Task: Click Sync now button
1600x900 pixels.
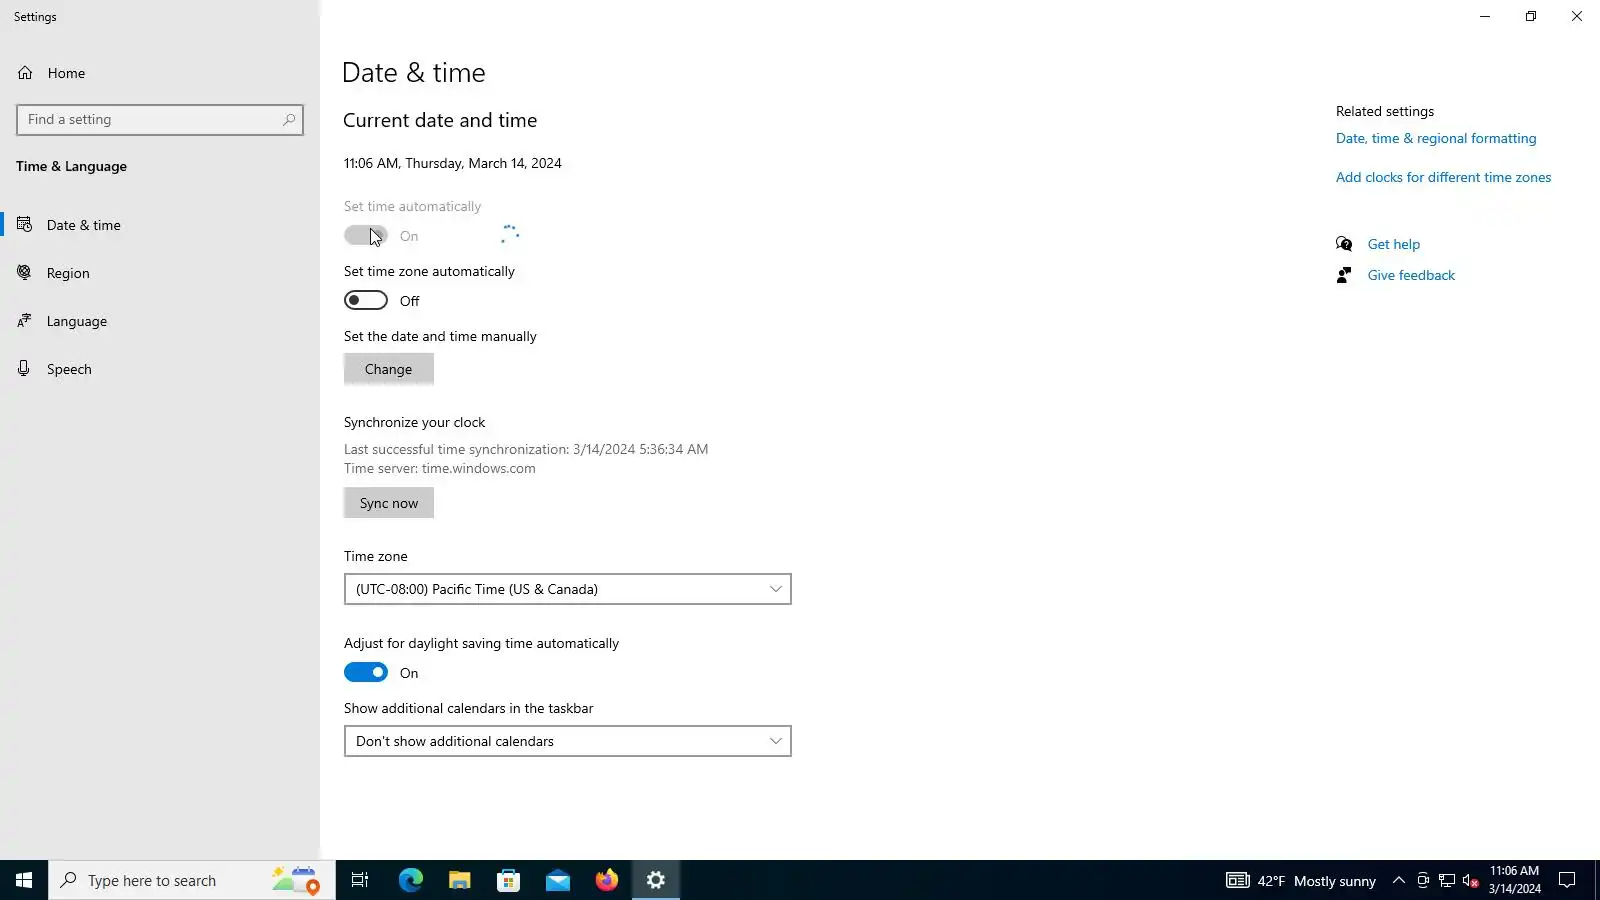Action: 389,503
